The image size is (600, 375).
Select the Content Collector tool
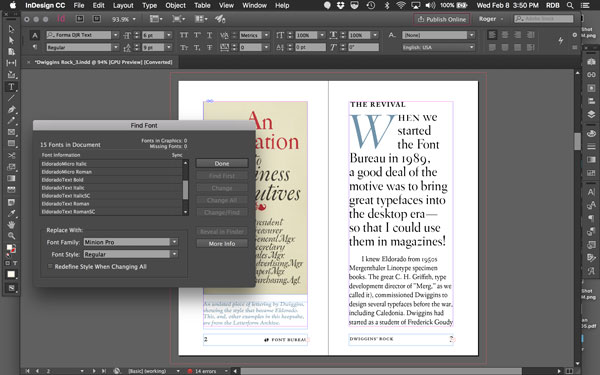11,75
